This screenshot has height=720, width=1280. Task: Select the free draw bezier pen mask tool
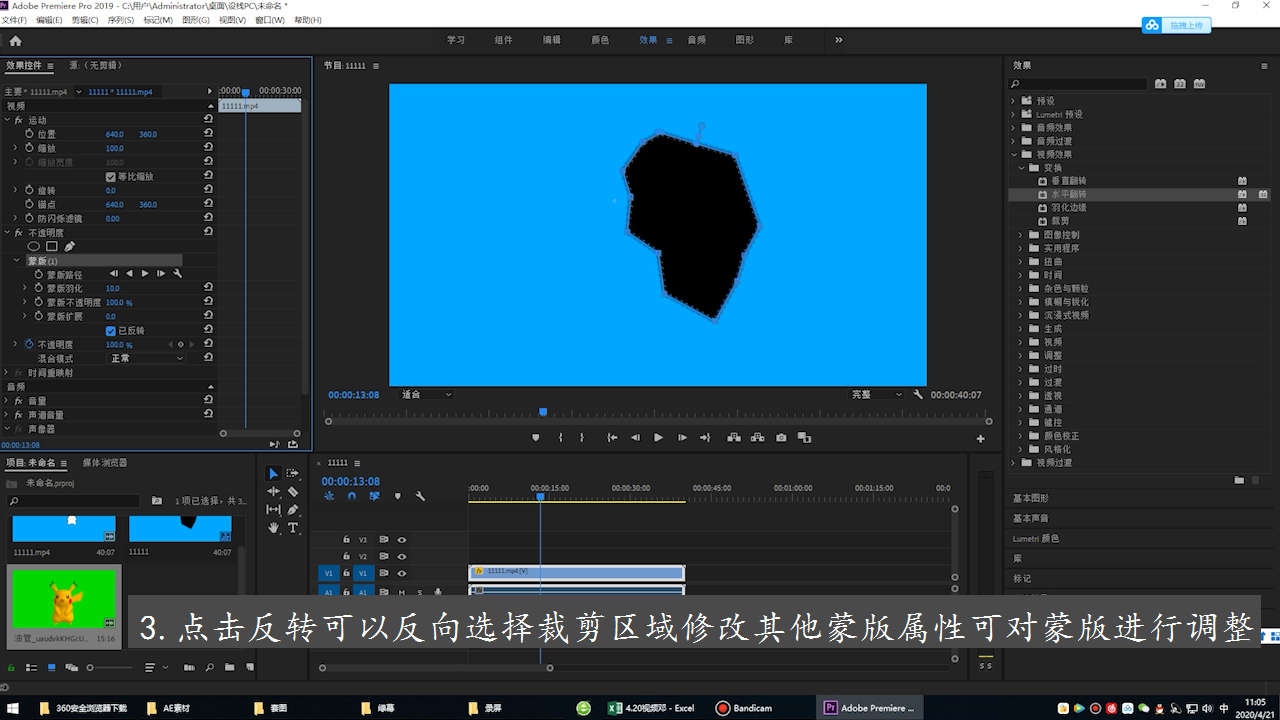69,246
